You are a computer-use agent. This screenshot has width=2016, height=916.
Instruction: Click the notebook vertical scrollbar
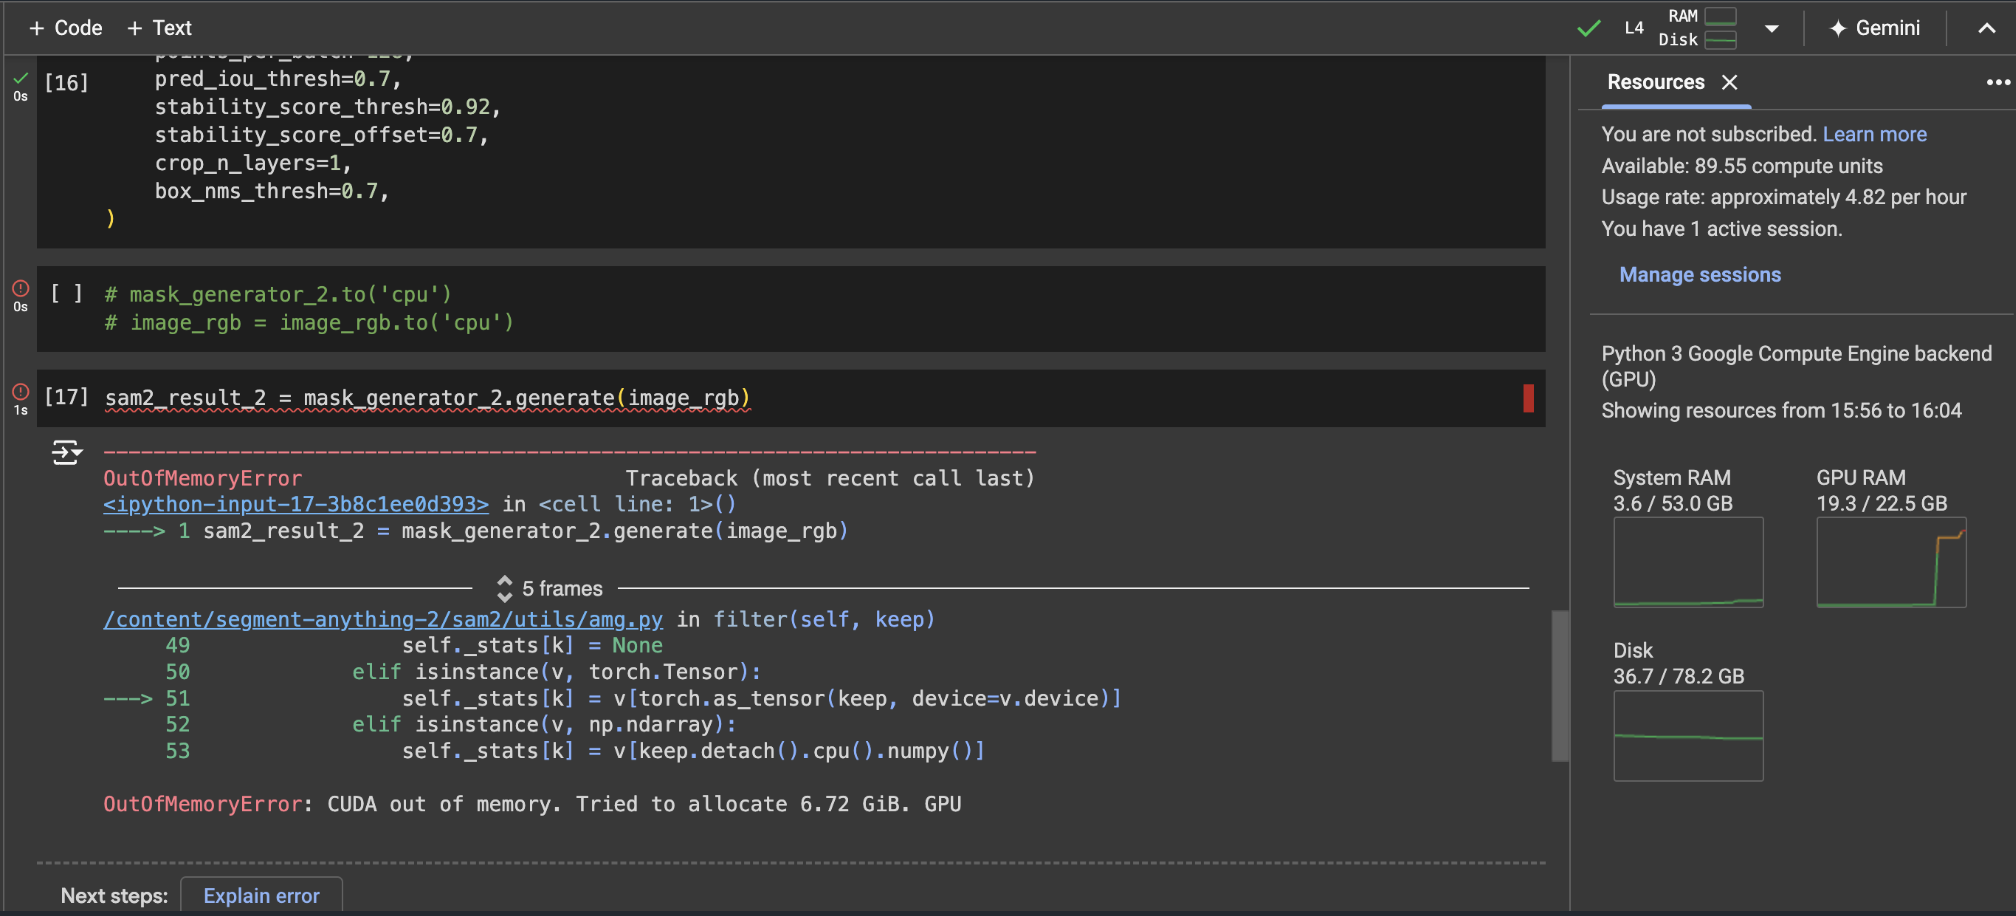(x=1559, y=686)
